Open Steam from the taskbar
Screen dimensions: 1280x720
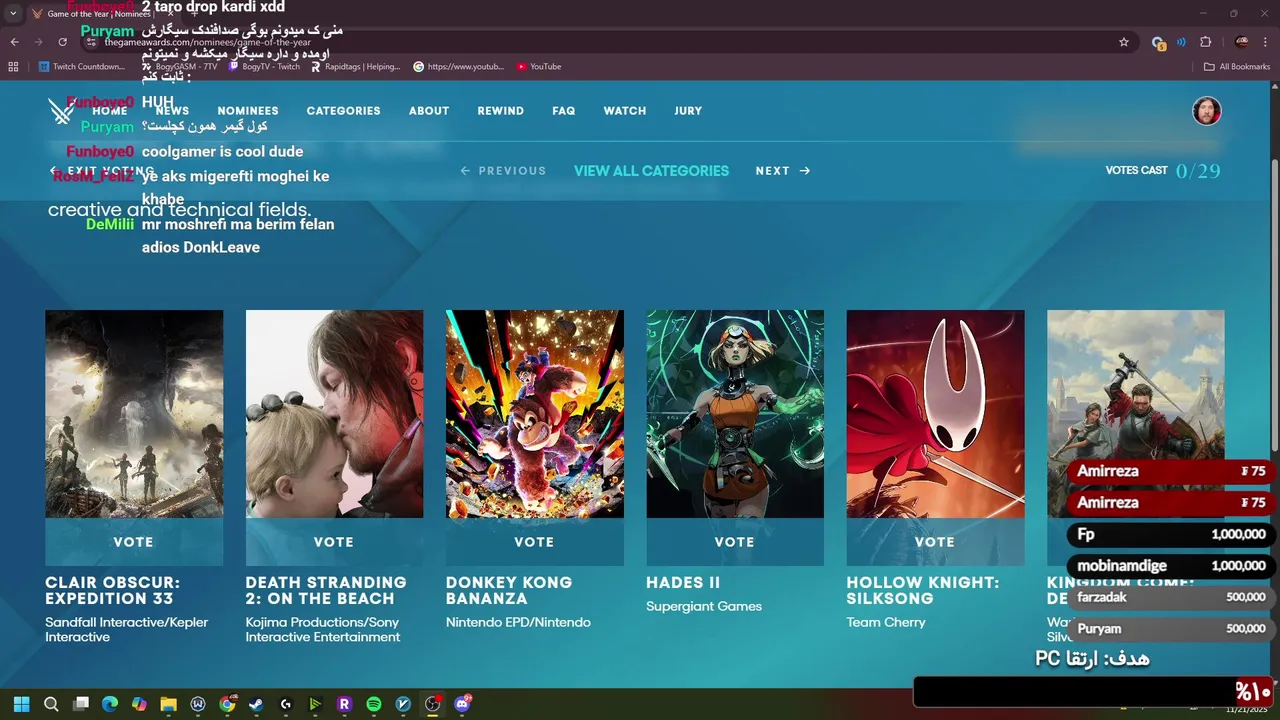256,704
